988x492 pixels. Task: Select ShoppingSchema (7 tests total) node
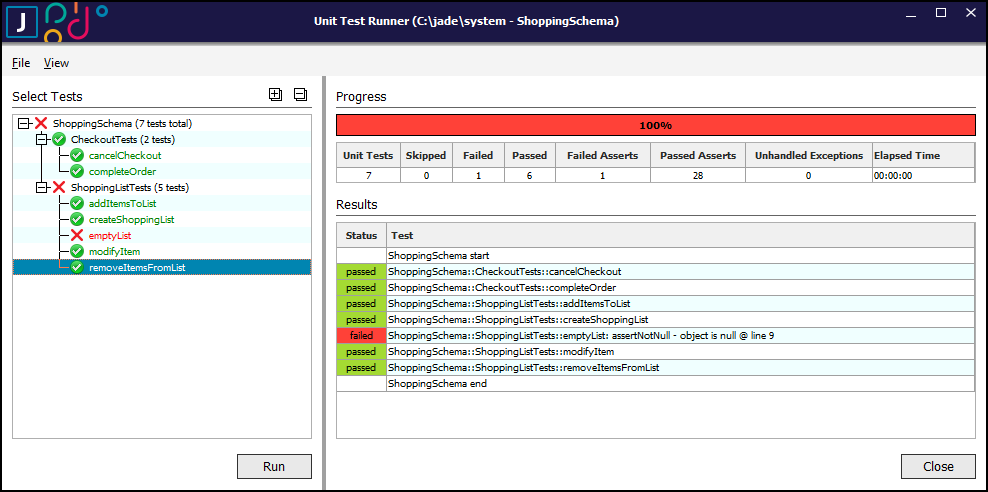(x=123, y=123)
